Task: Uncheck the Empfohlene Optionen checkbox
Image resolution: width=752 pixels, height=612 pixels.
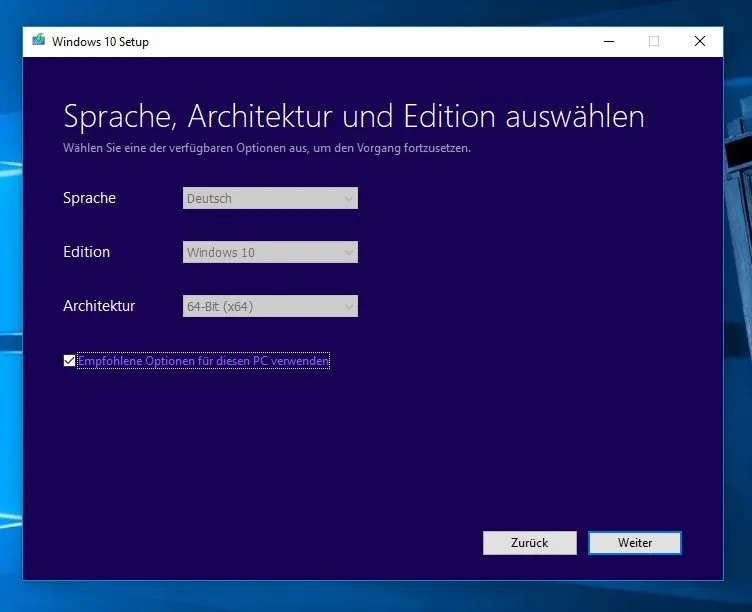Action: (x=69, y=360)
